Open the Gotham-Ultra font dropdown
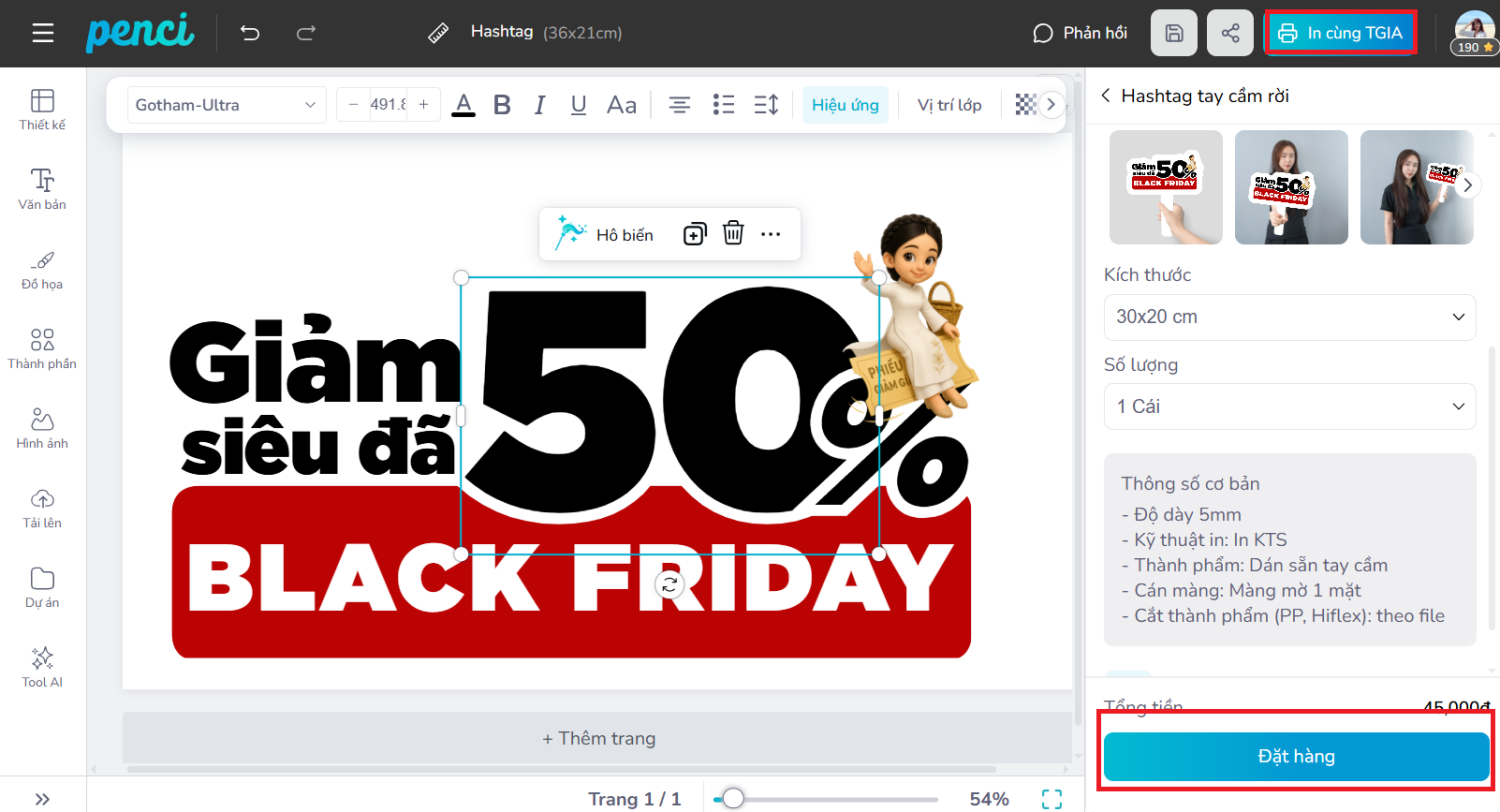Image resolution: width=1500 pixels, height=812 pixels. [x=226, y=104]
